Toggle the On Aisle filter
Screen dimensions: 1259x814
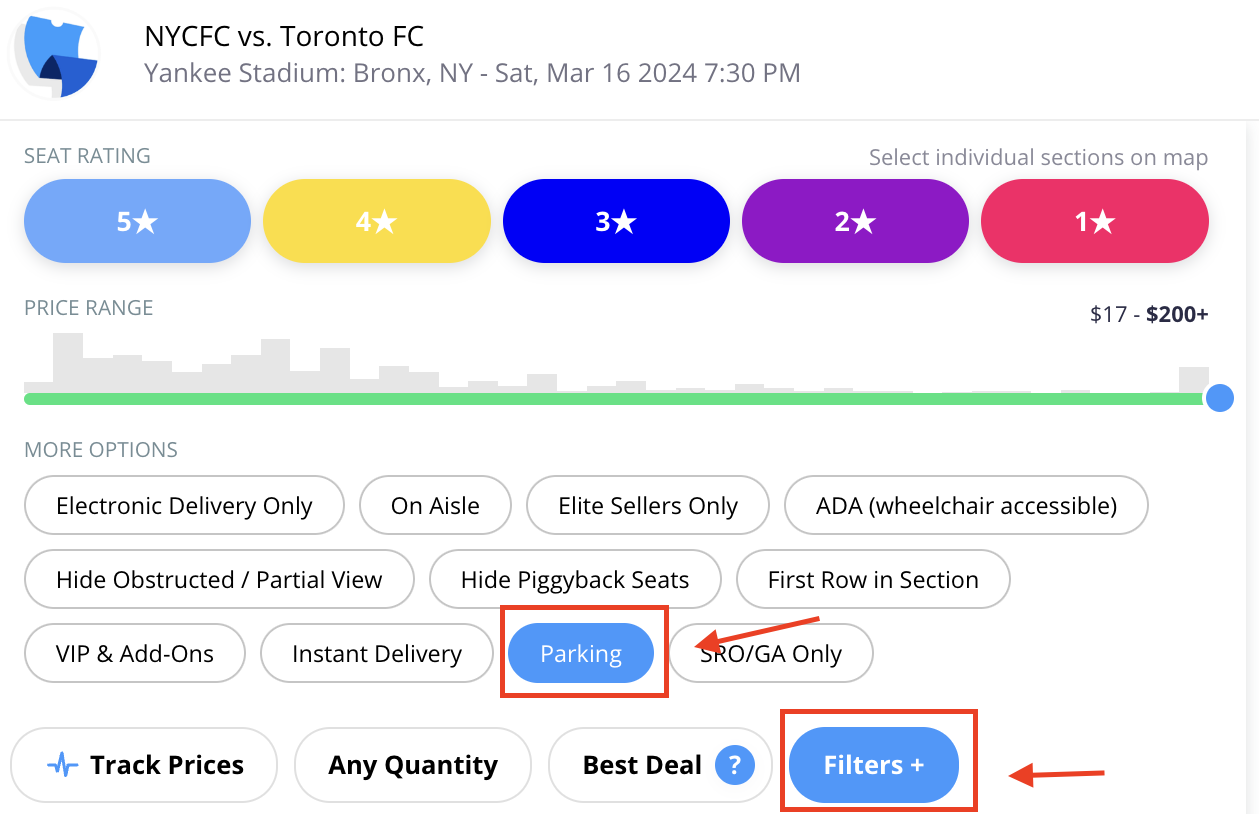435,506
